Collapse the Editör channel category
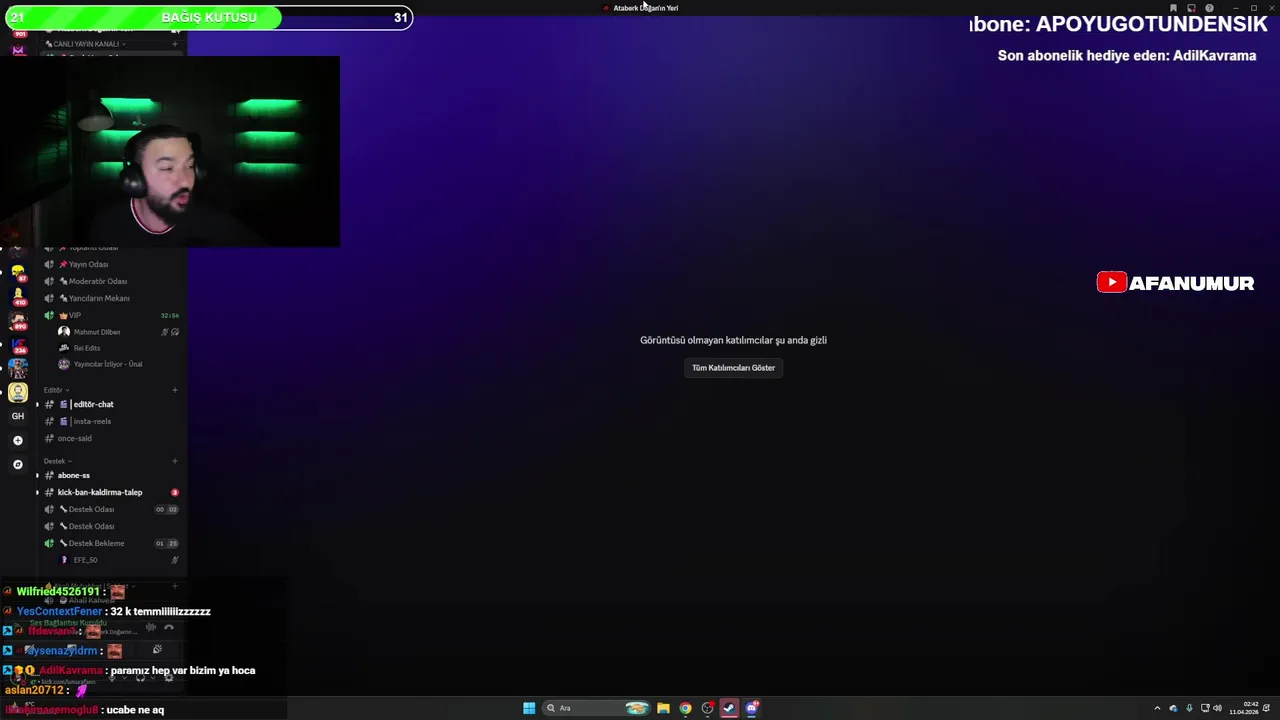This screenshot has width=1280, height=720. 56,390
